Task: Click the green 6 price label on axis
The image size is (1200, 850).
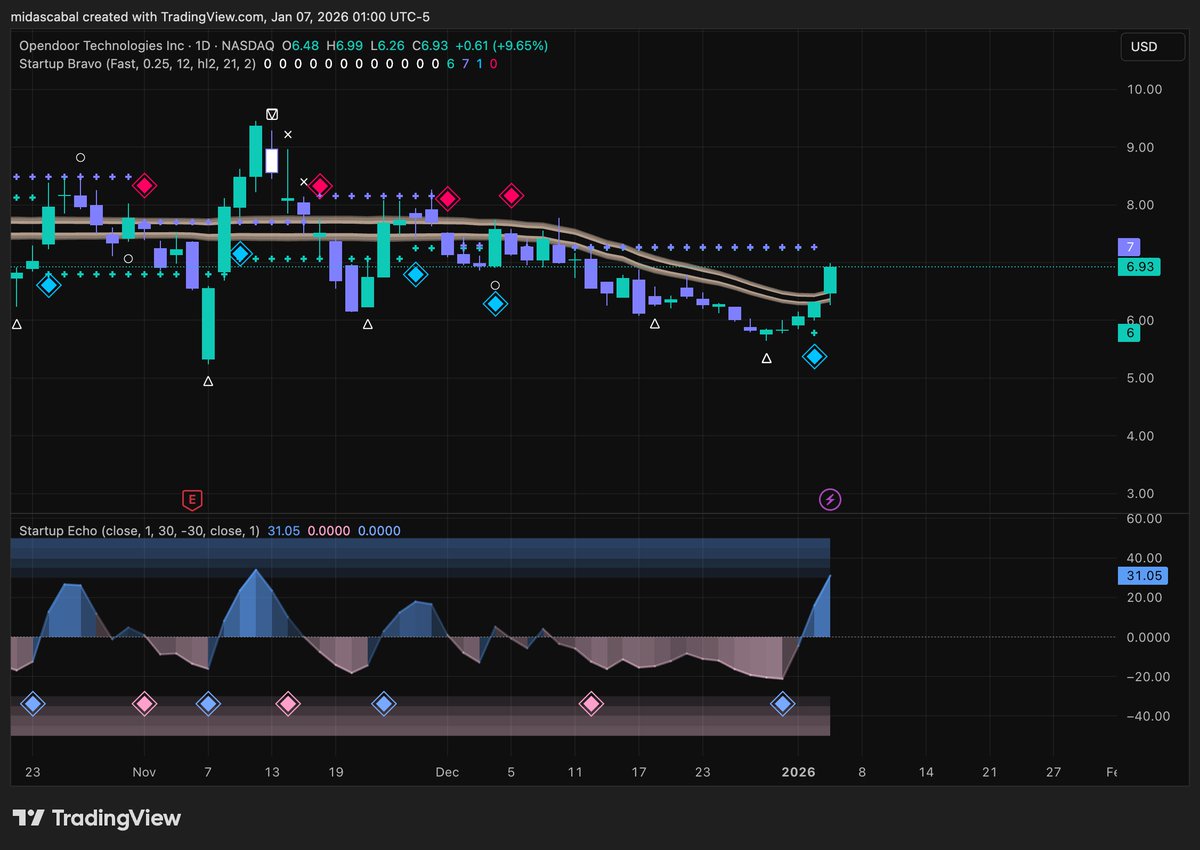Action: (1129, 334)
